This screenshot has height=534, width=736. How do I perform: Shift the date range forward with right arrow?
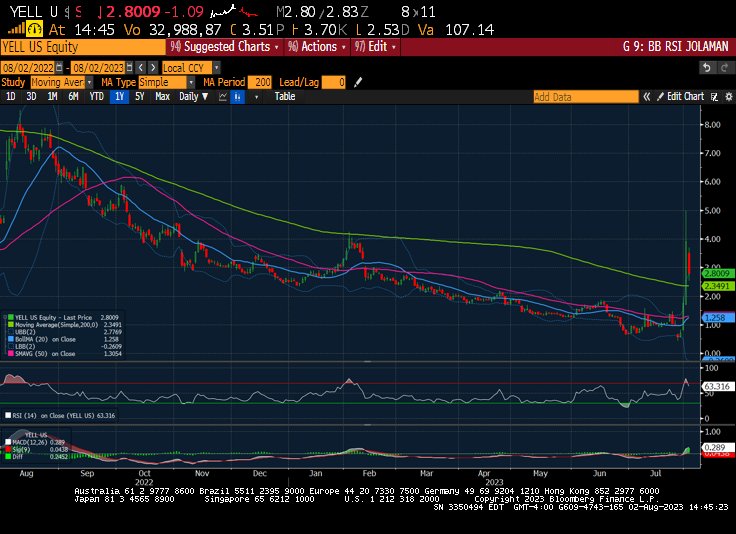tap(153, 68)
